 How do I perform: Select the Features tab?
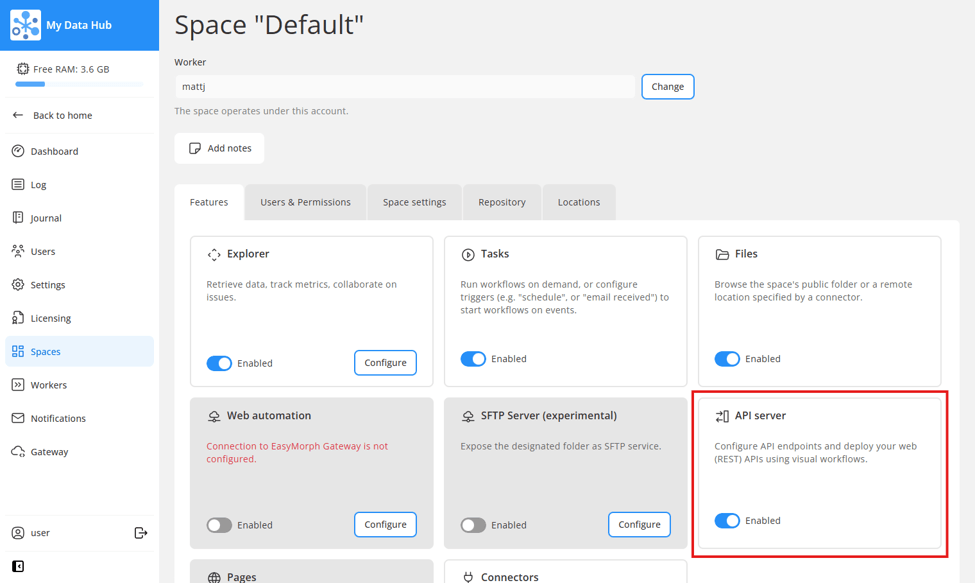click(209, 202)
